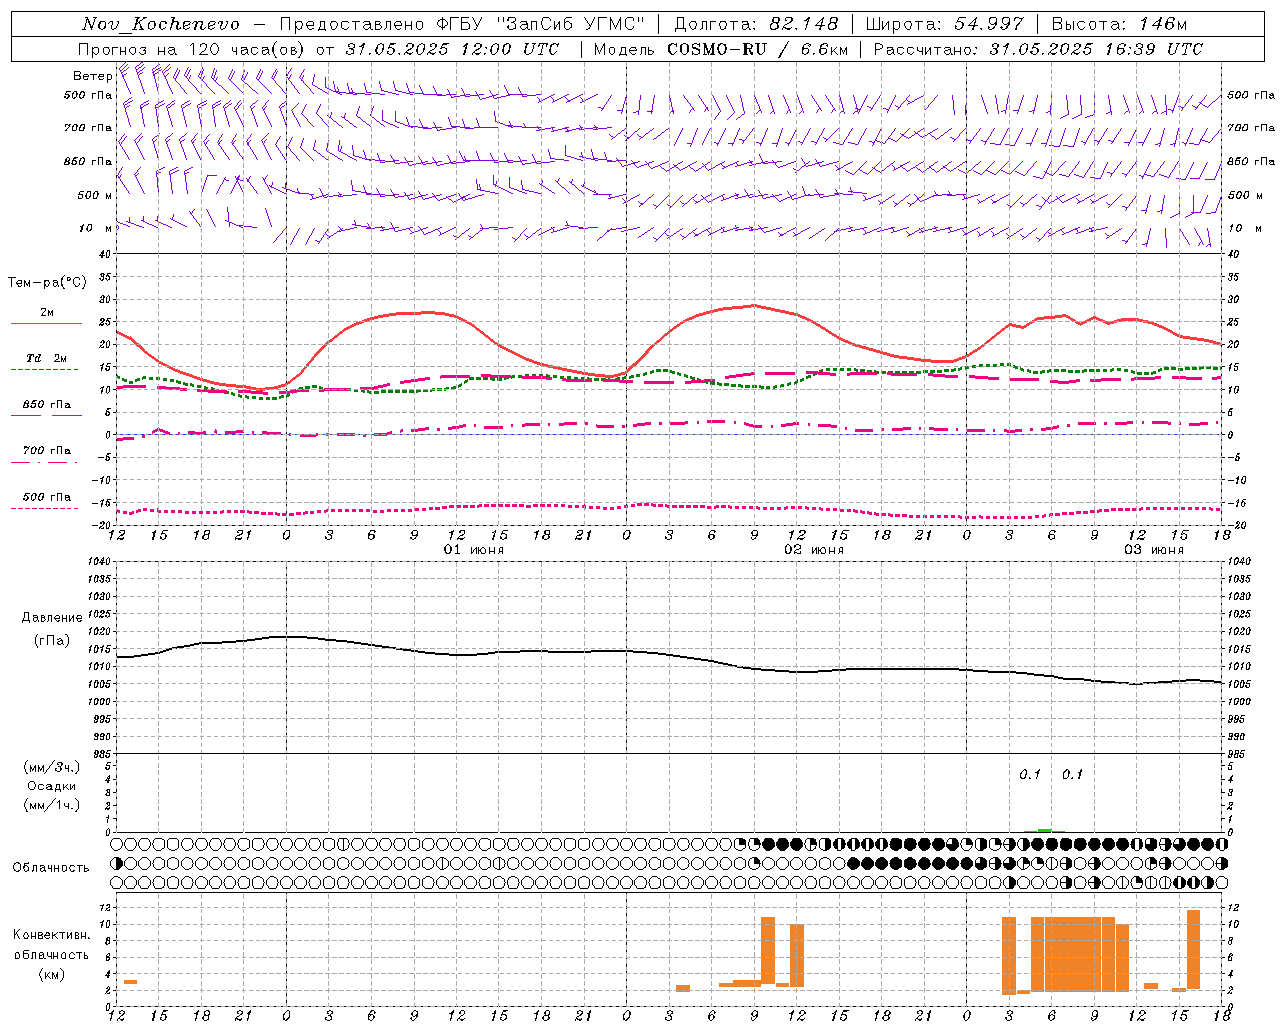Click the 03 июня date label
This screenshot has width=1280, height=1024.
(x=1153, y=550)
